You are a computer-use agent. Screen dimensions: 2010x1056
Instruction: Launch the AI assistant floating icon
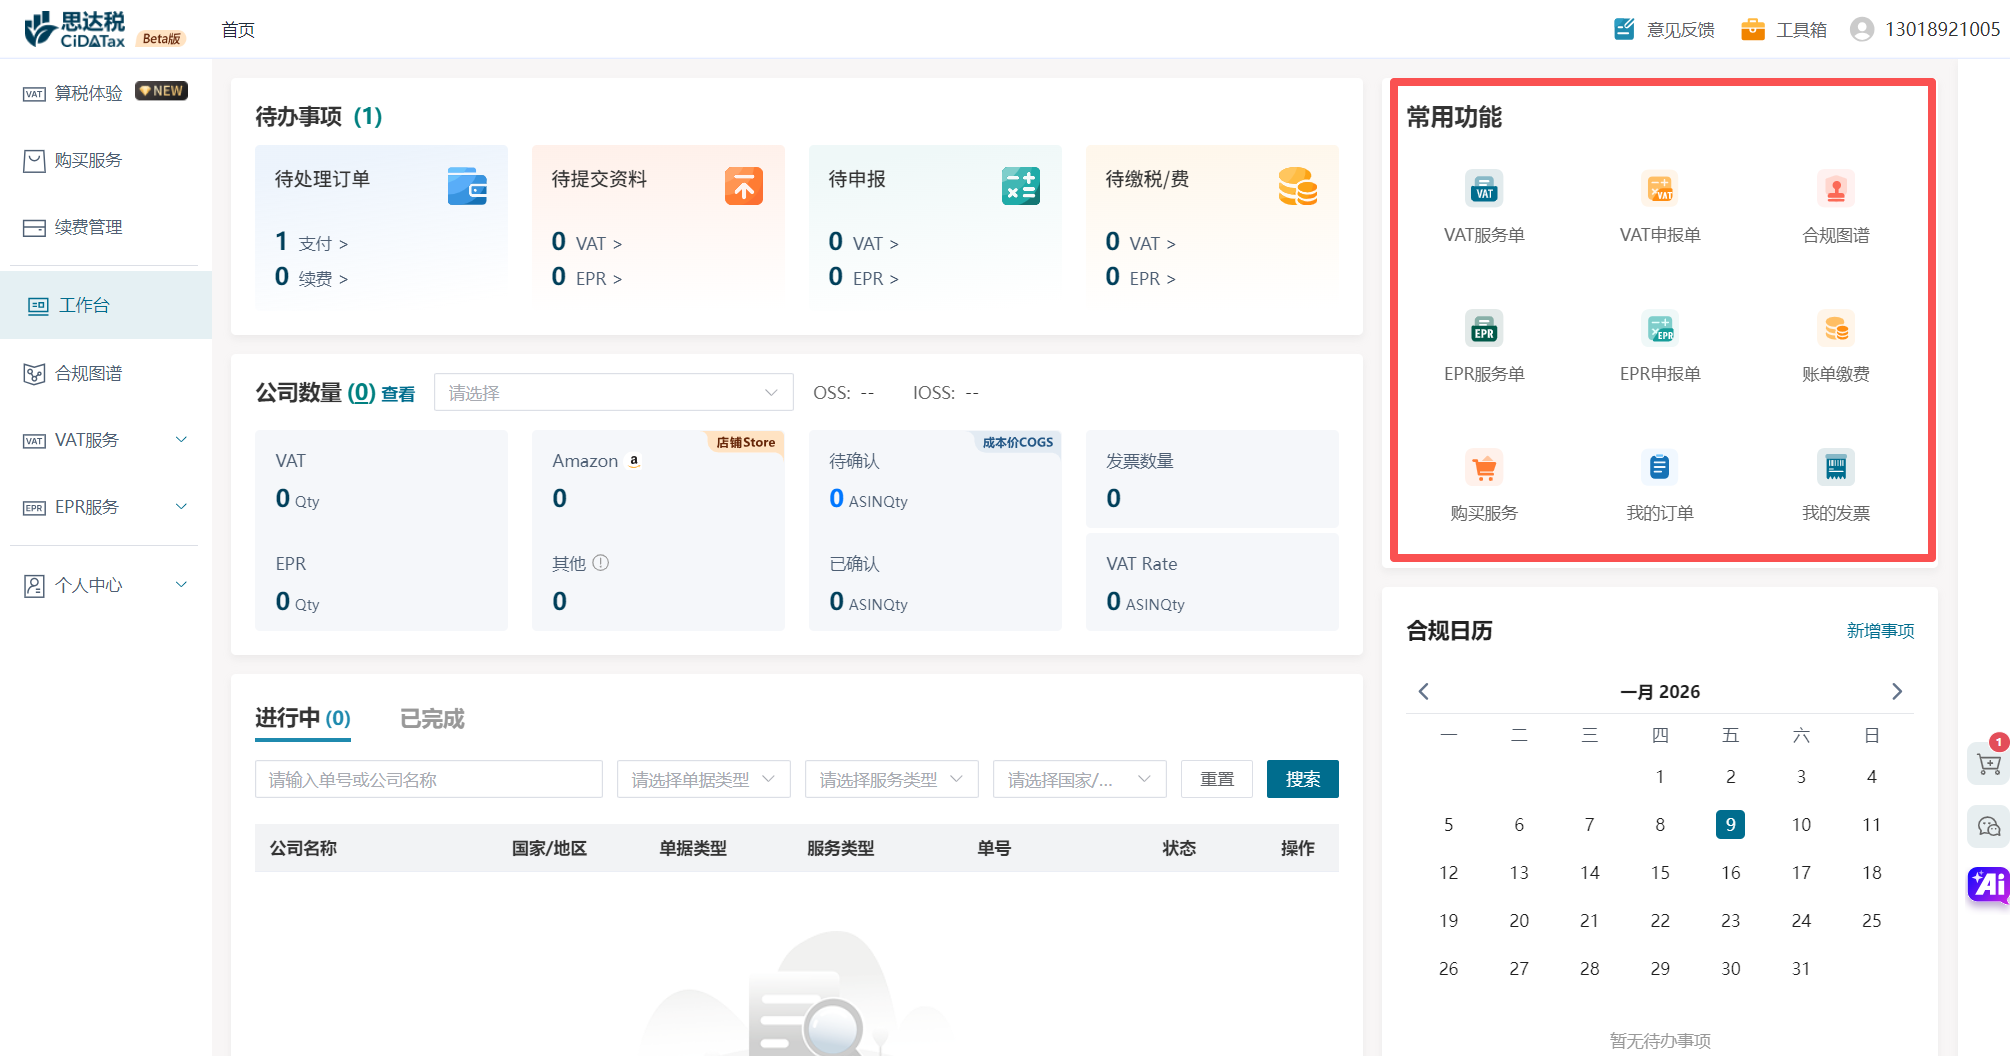pos(1988,885)
